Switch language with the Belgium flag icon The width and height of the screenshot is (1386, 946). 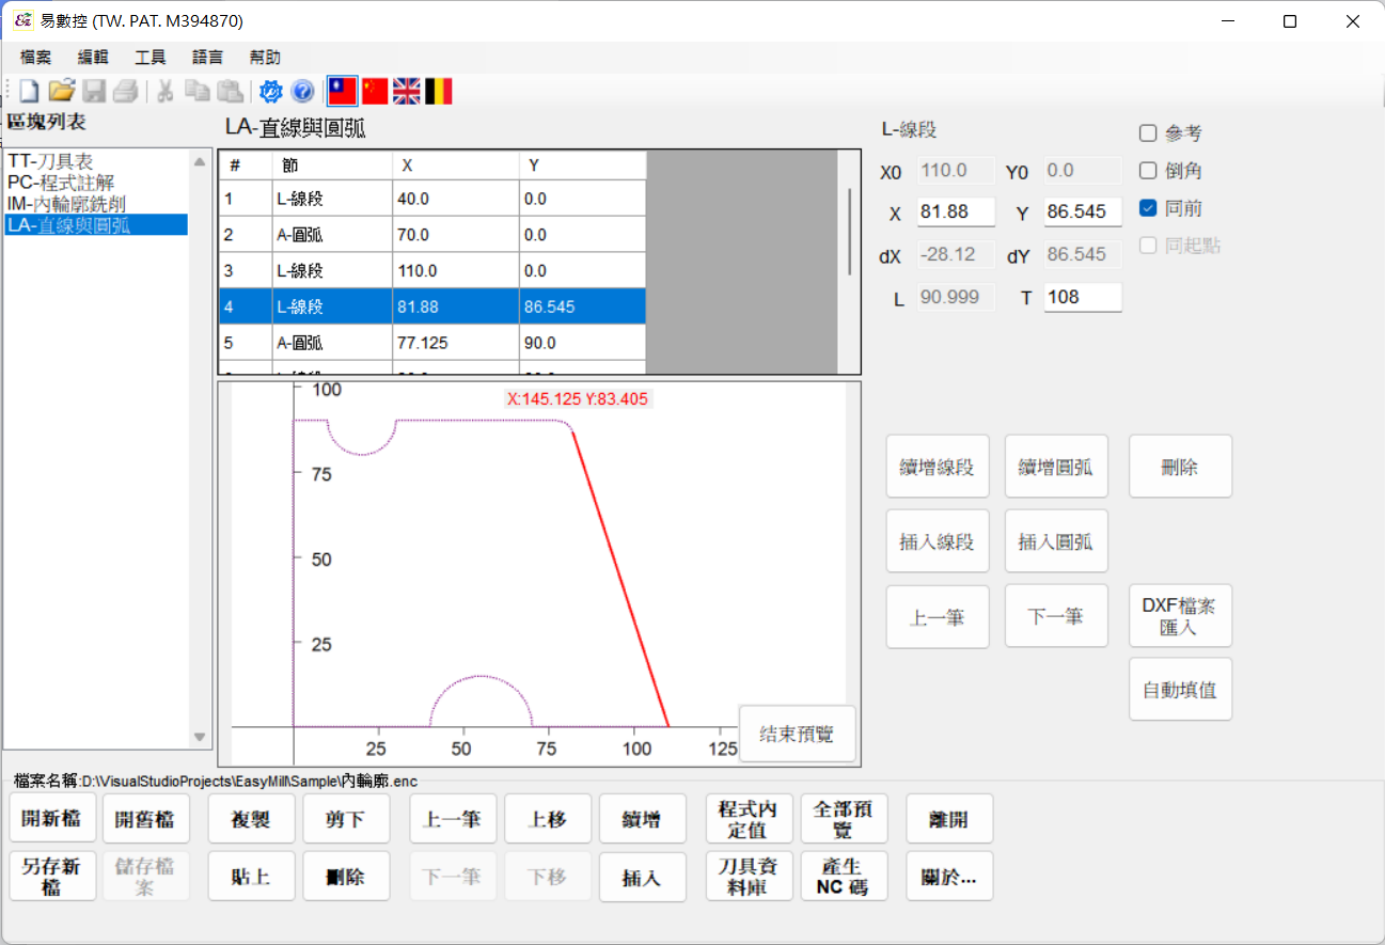pos(439,91)
